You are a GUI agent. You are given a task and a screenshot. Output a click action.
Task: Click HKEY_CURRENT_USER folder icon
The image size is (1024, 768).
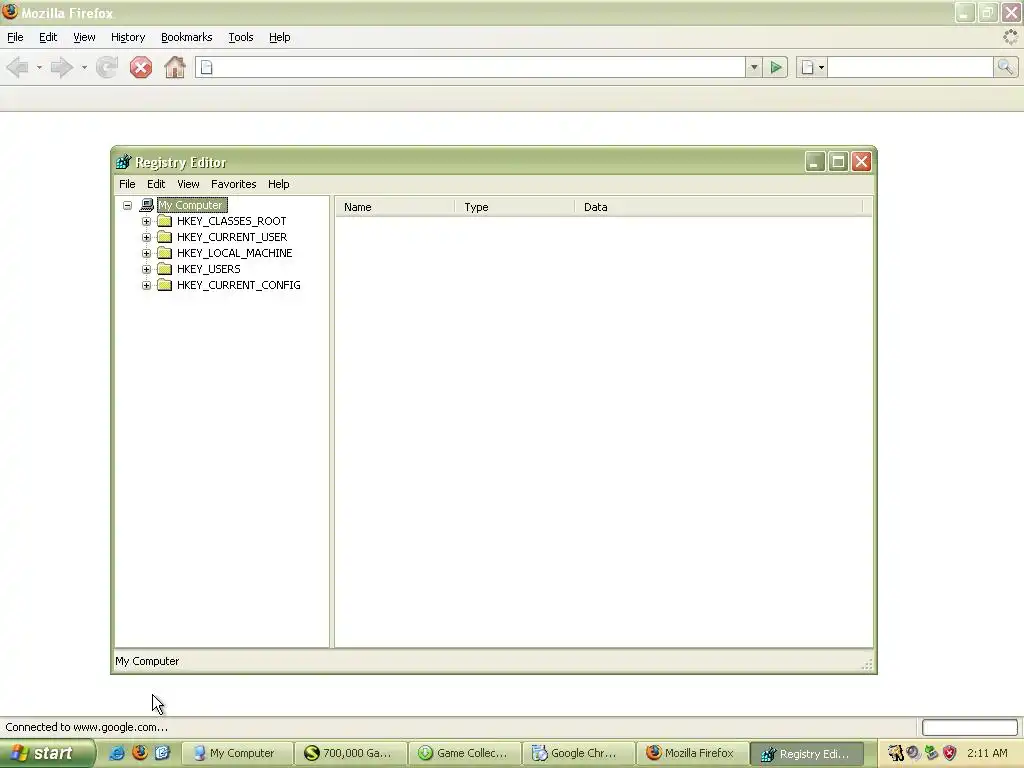[x=165, y=237]
